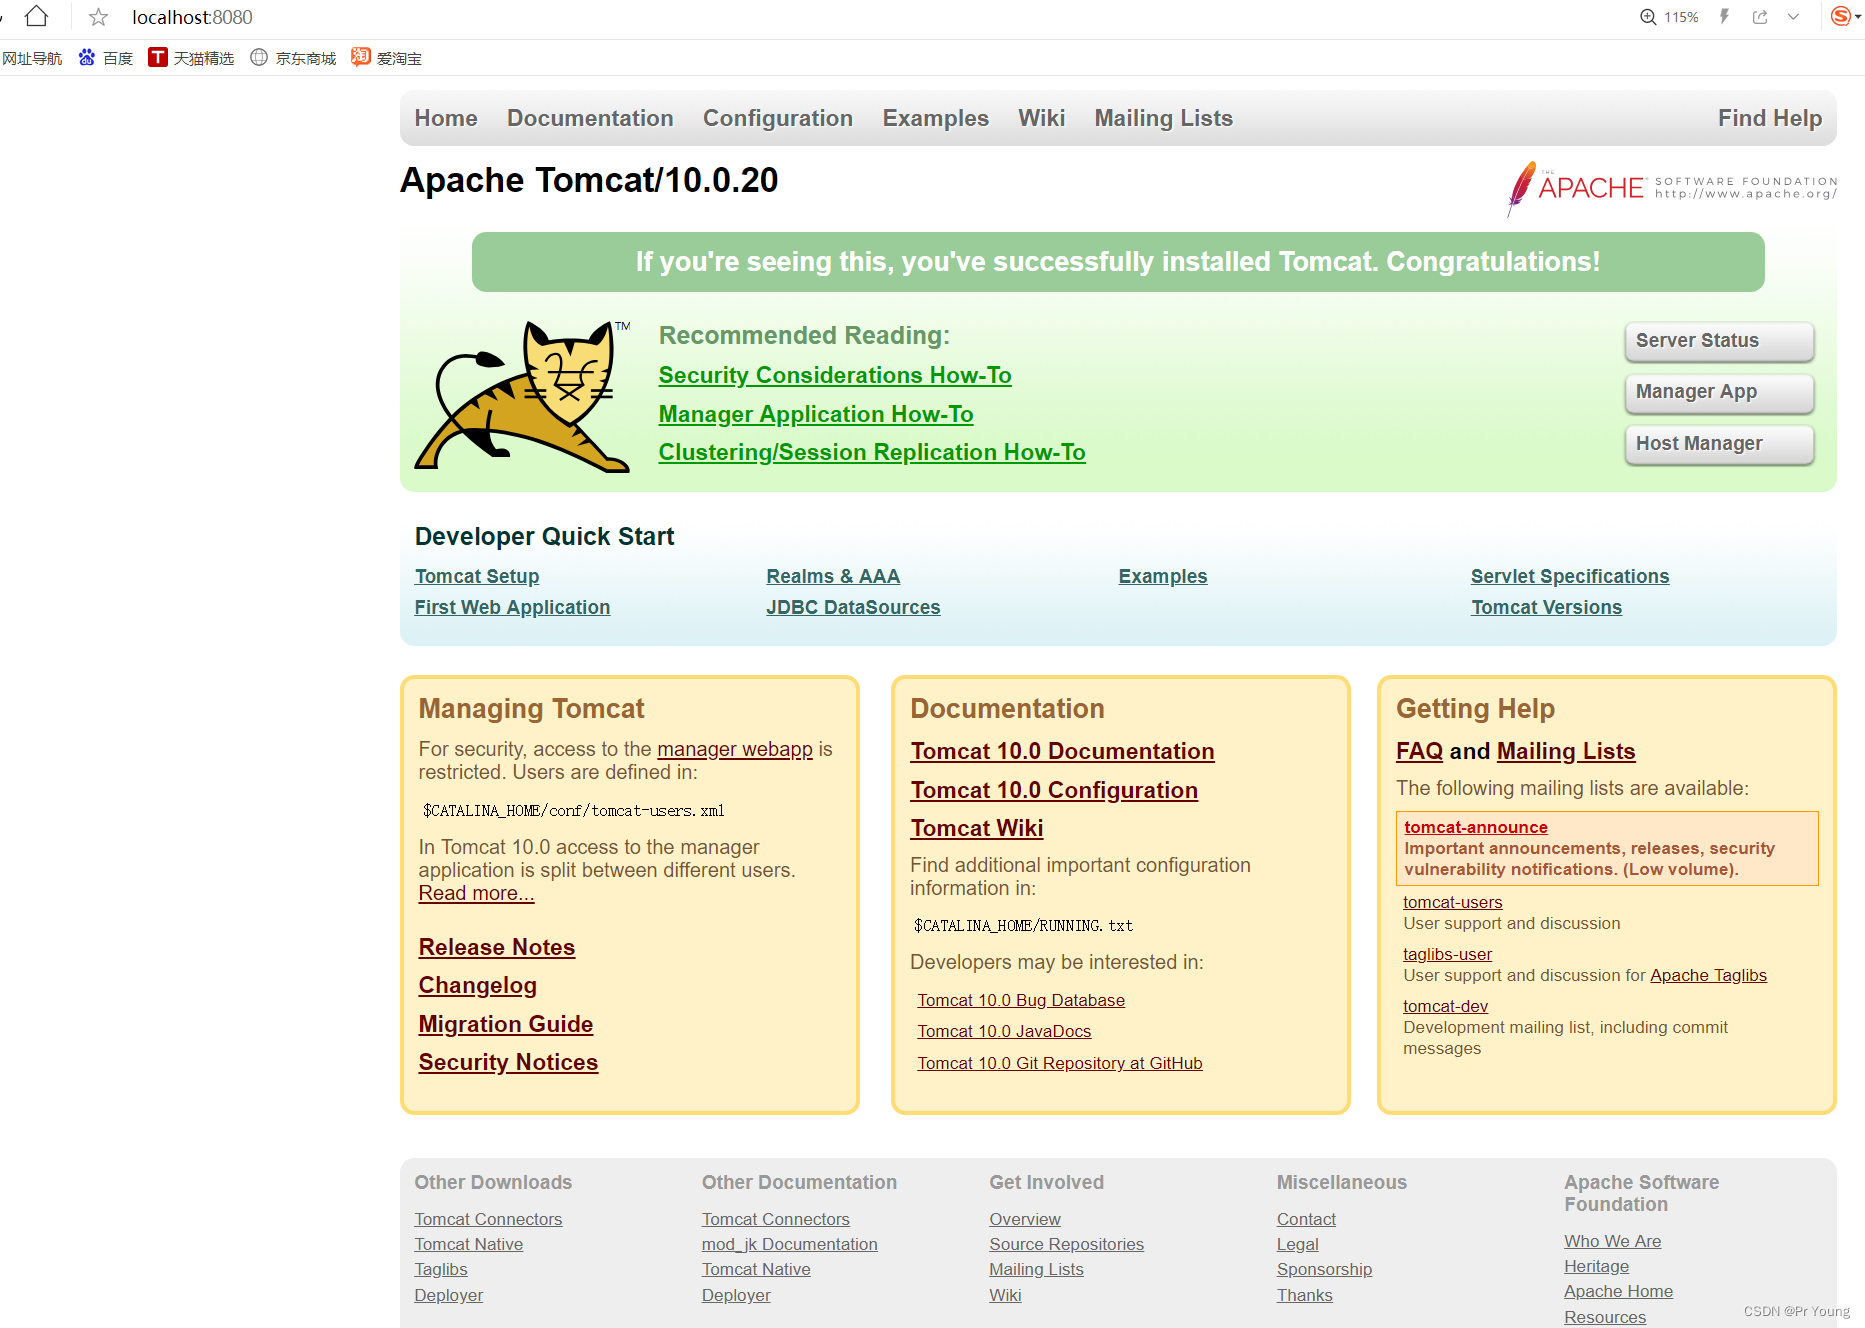
Task: Open Security Considerations How-To link
Action: 835,375
